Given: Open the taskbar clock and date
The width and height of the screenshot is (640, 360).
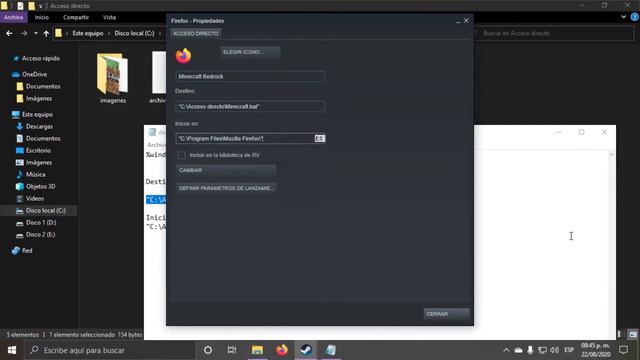Looking at the screenshot, I should coord(596,350).
